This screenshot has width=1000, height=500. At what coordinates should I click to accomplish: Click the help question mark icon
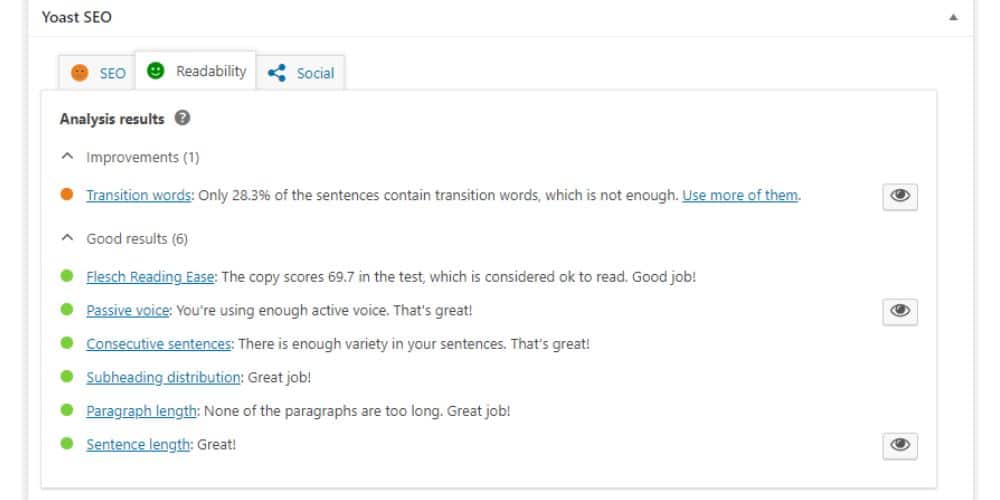[182, 119]
